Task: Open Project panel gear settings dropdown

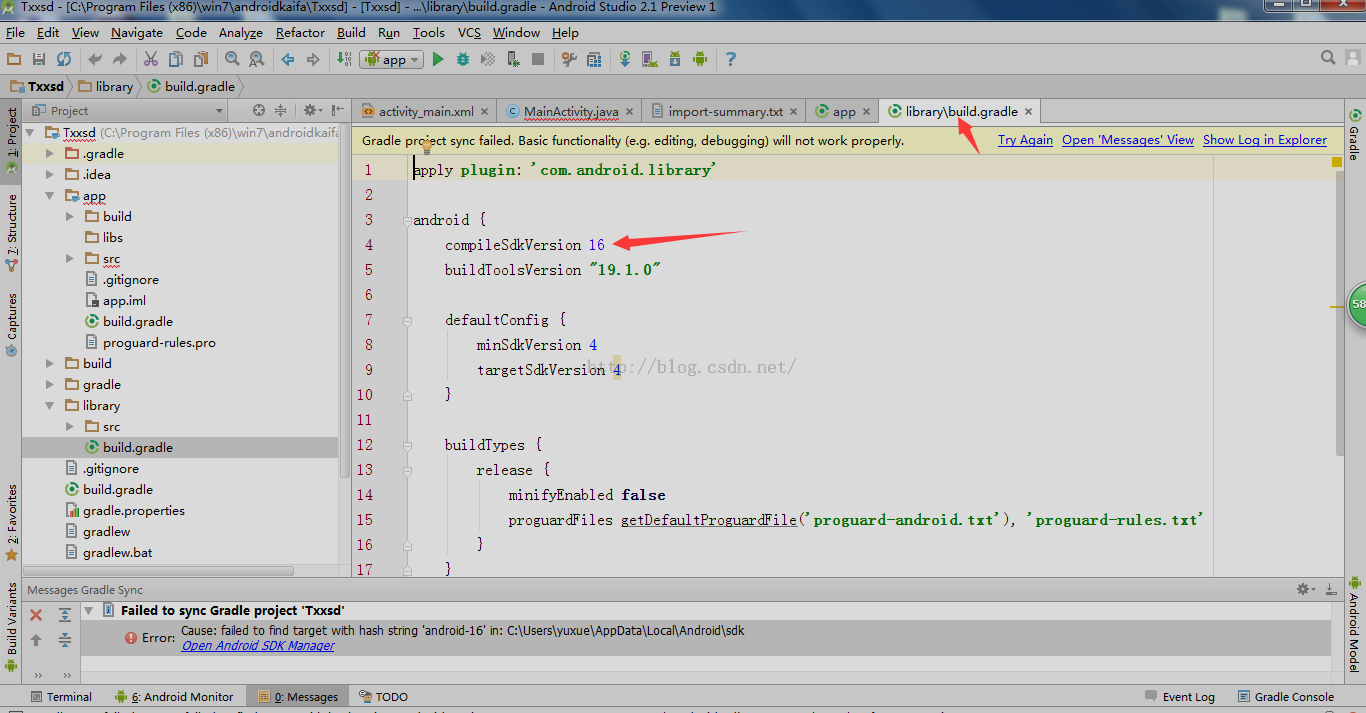Action: 313,111
